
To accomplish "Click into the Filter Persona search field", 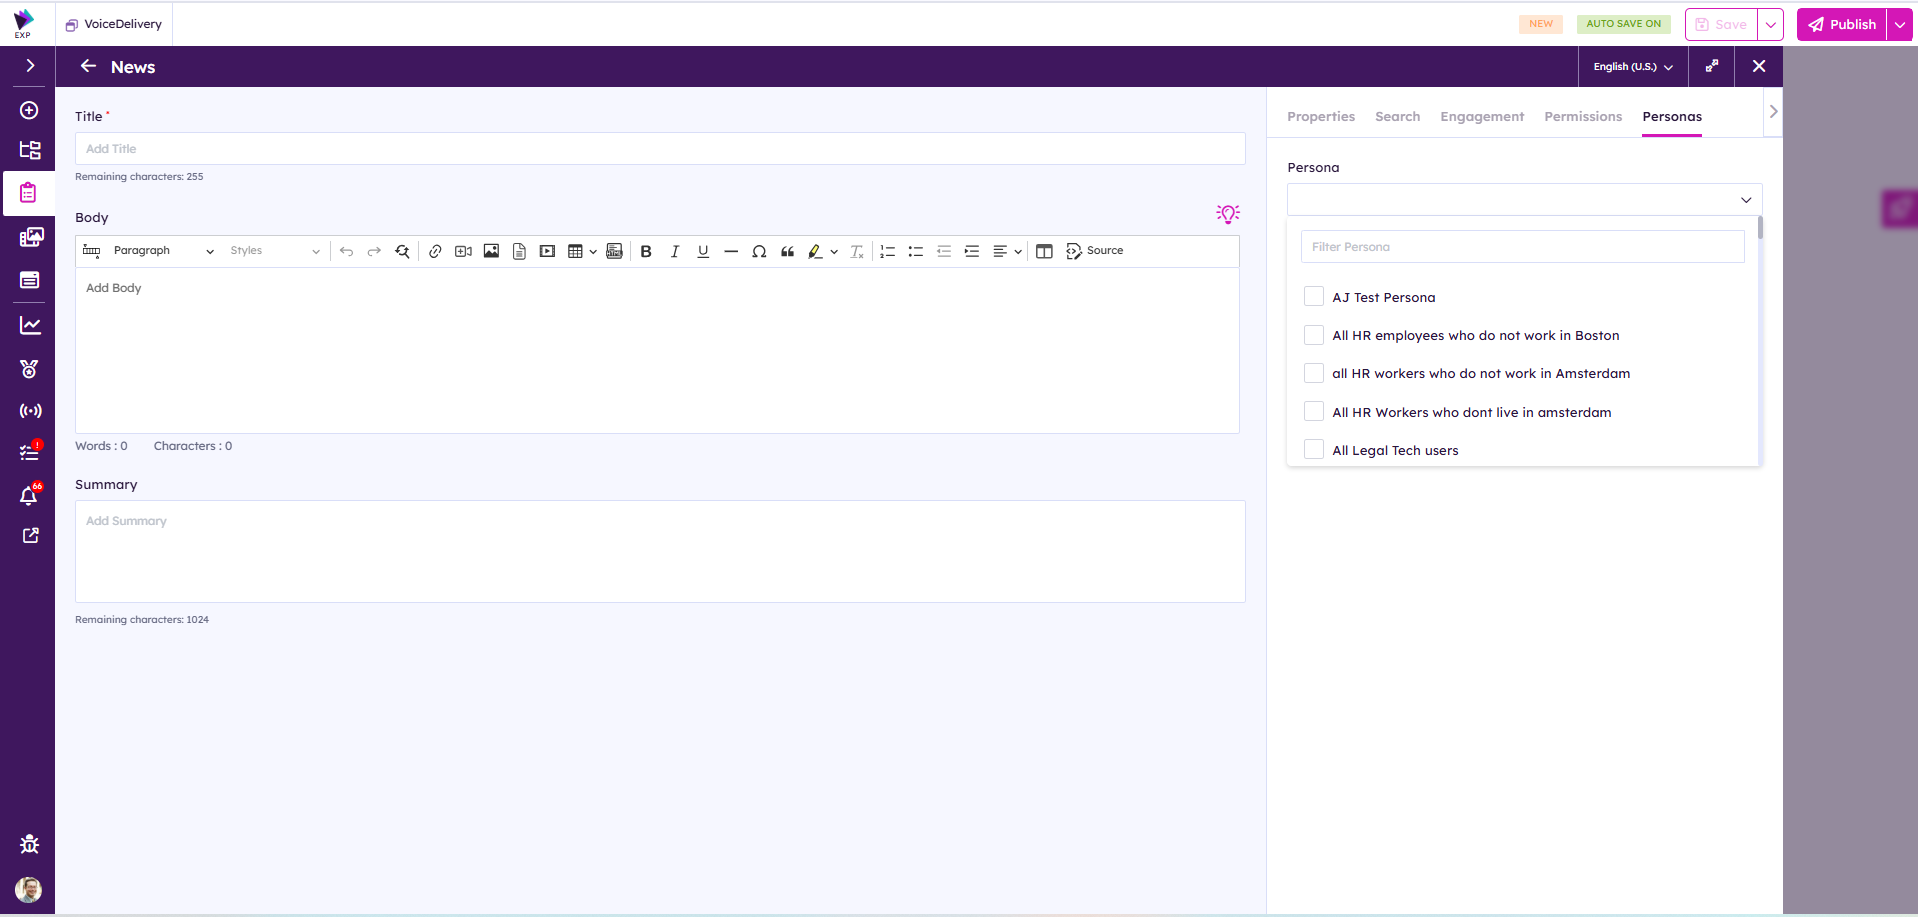I will (x=1521, y=247).
